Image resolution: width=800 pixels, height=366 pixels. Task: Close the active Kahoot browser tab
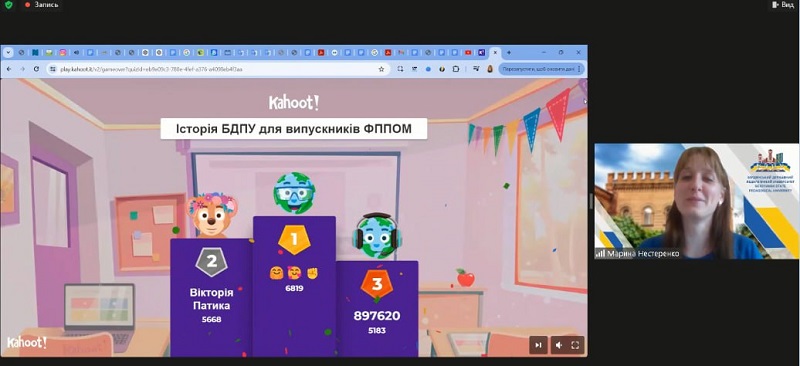pos(495,52)
